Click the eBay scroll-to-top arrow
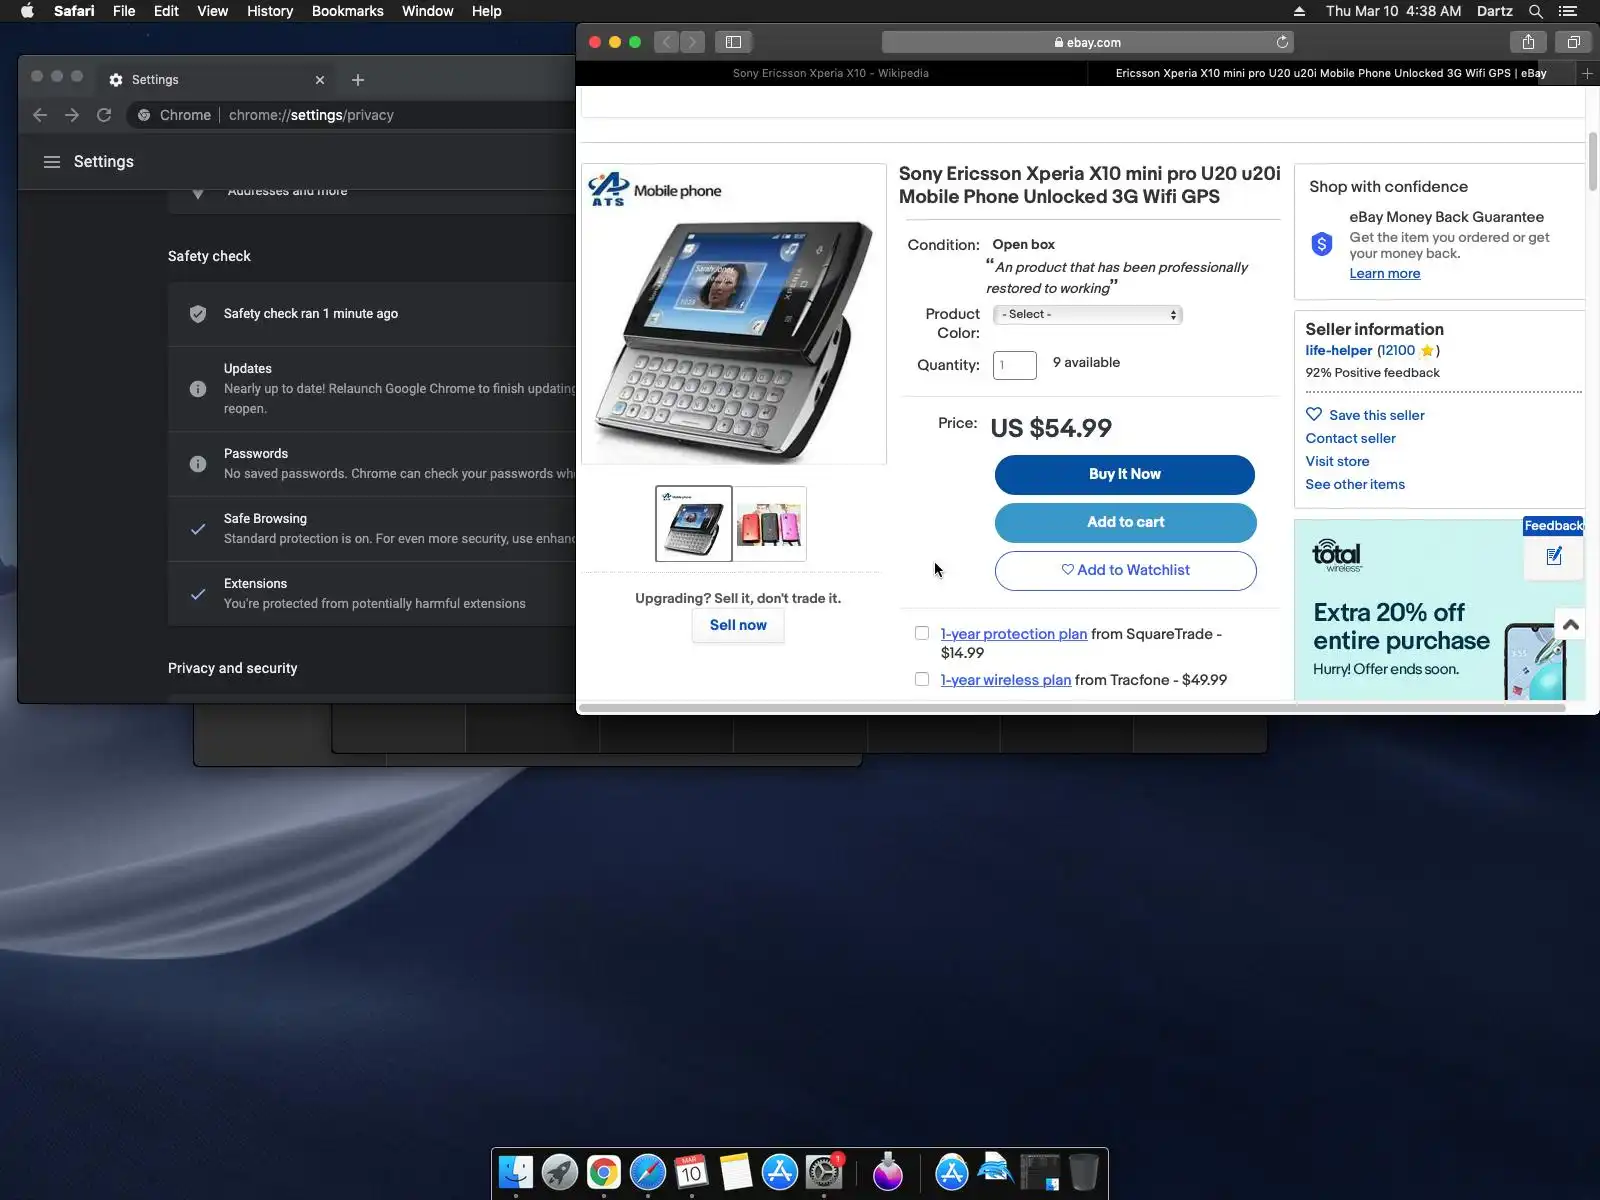The image size is (1600, 1200). pyautogui.click(x=1570, y=625)
